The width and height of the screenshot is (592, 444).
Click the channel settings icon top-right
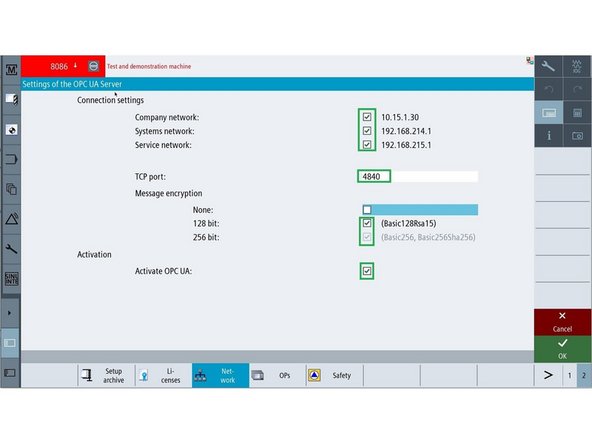point(577,66)
